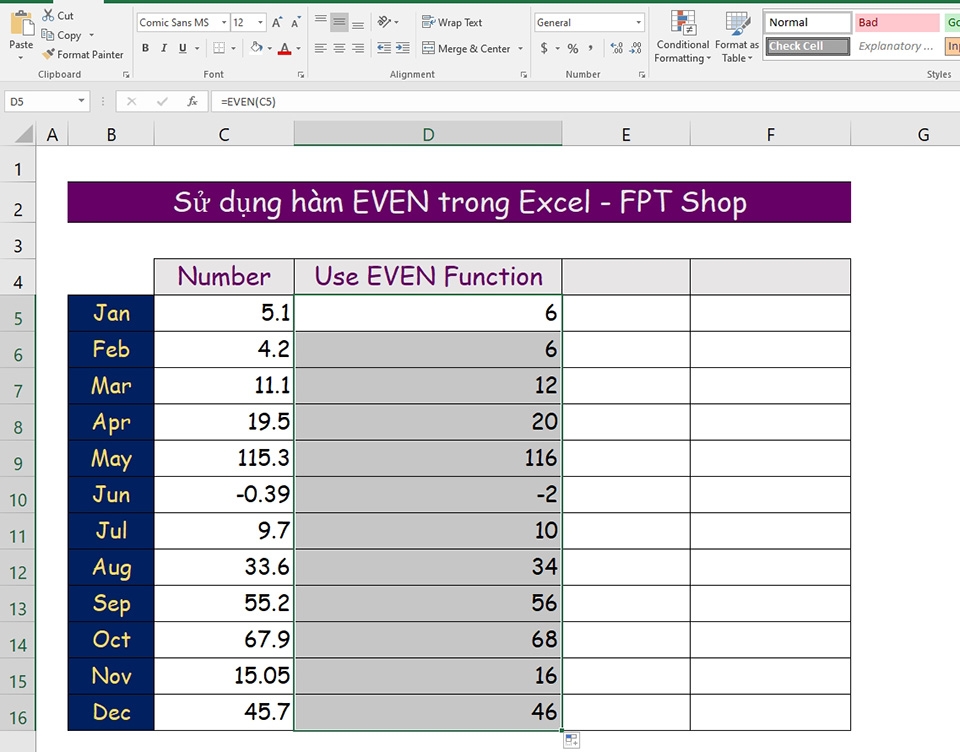
Task: Apply the Normal cell style
Action: 808,23
